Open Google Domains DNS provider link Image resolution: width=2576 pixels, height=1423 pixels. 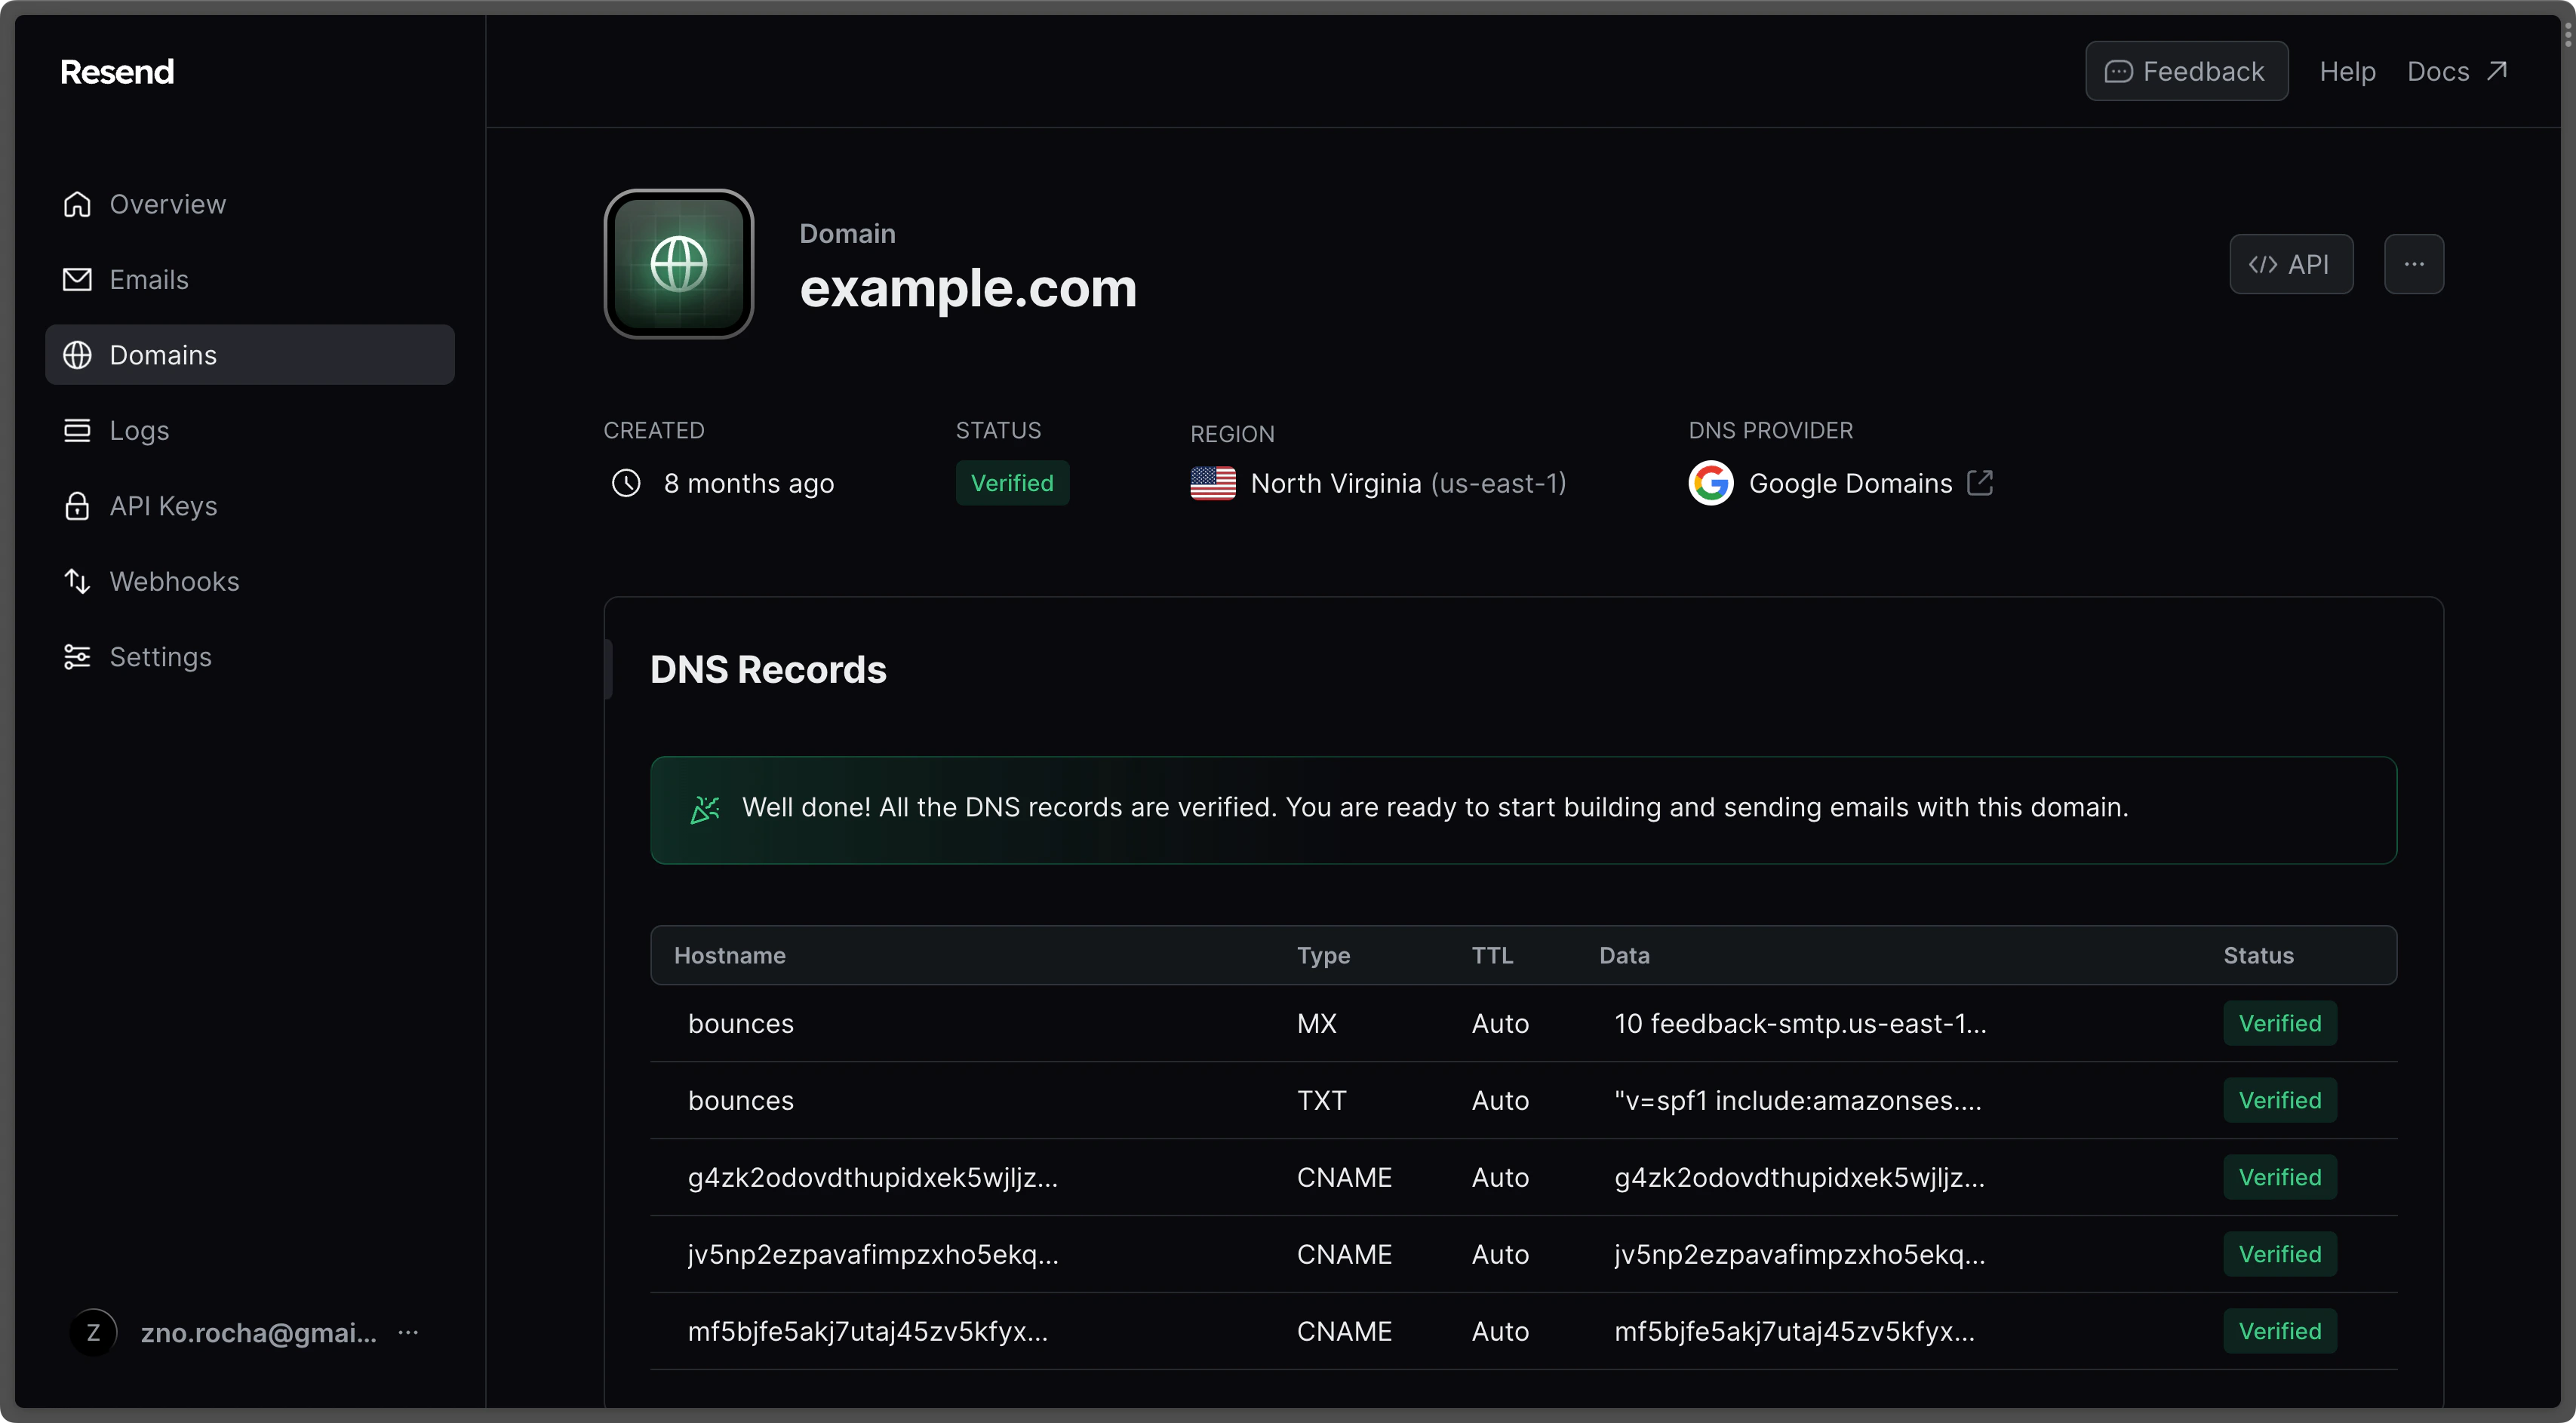pos(1850,482)
